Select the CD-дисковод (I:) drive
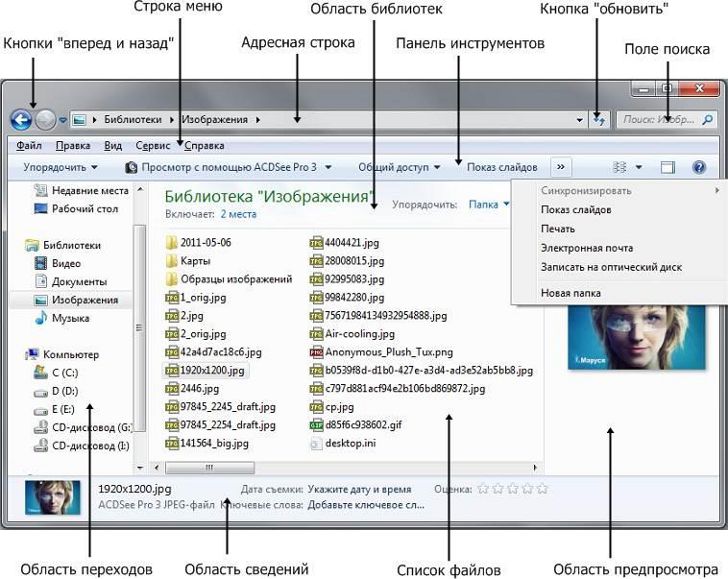 [x=82, y=446]
